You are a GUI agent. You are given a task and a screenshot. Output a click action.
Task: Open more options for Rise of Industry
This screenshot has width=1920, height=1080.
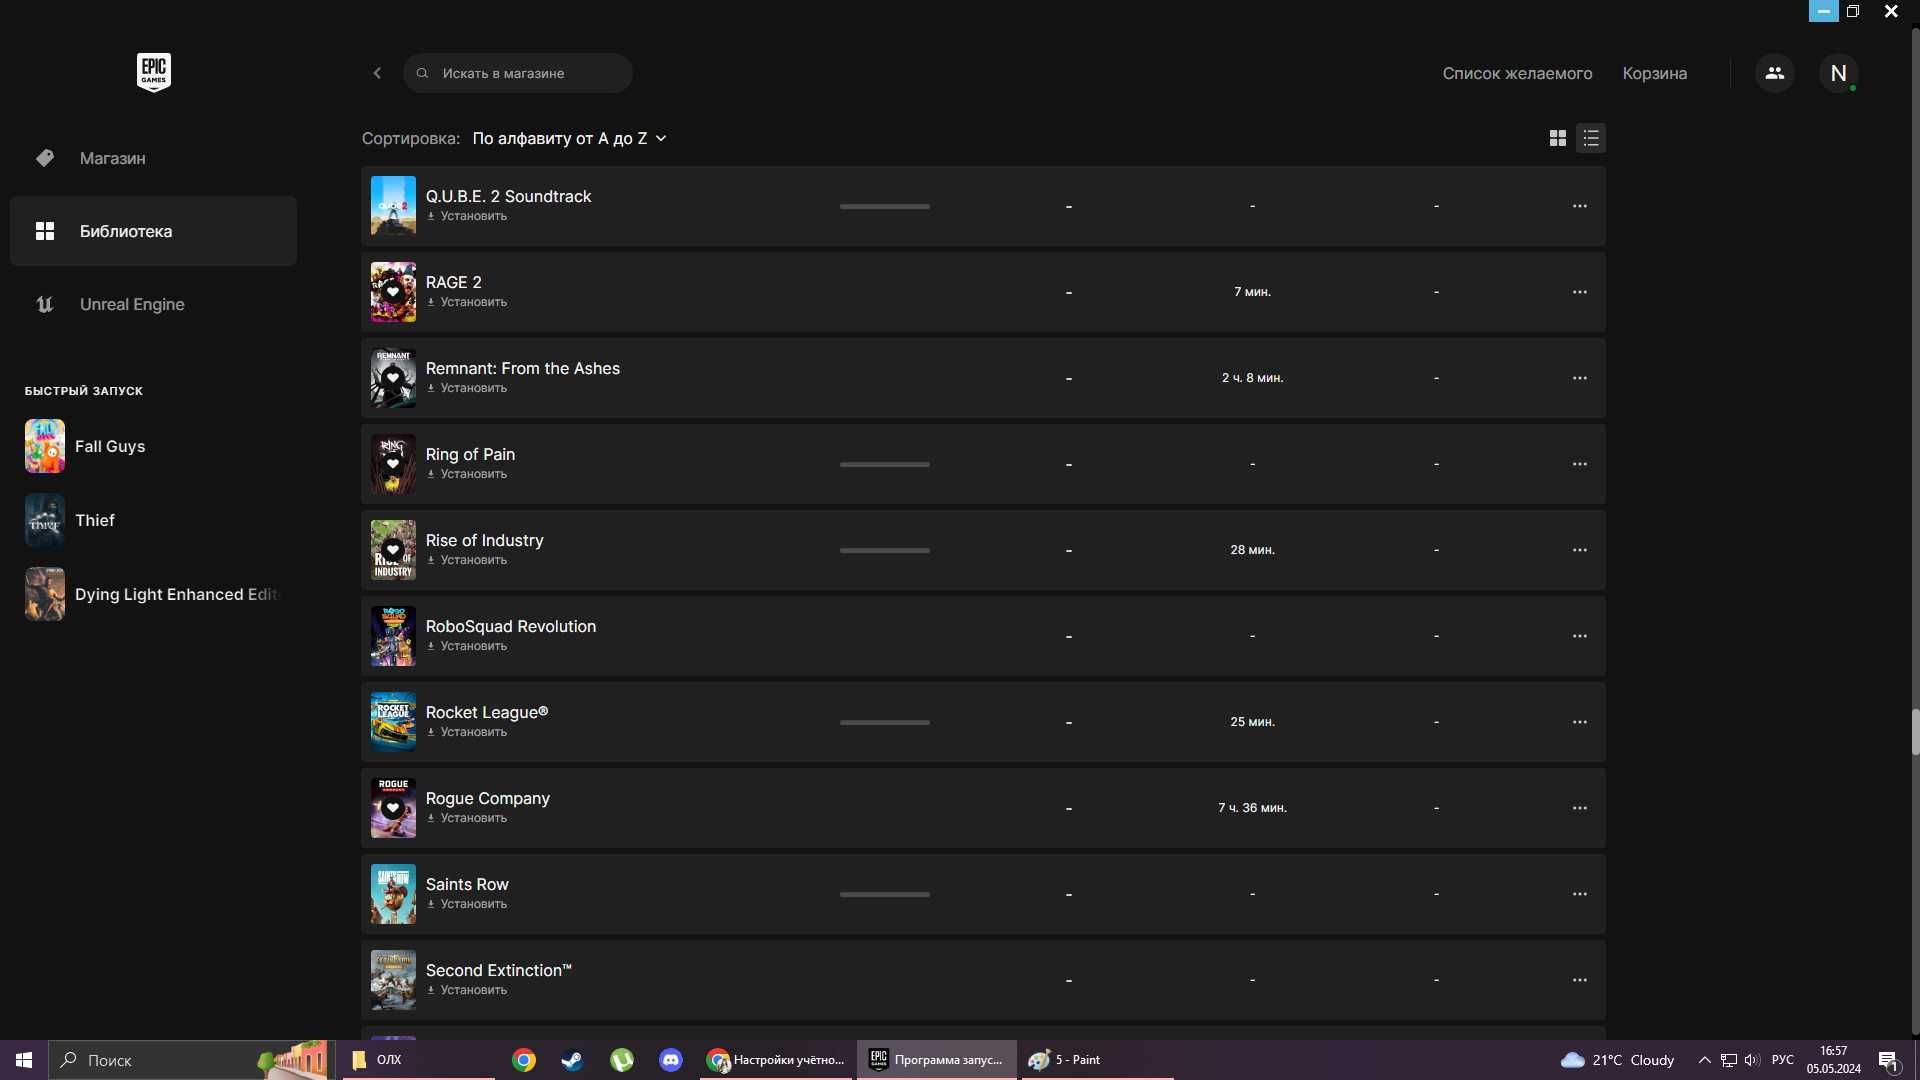(x=1580, y=550)
